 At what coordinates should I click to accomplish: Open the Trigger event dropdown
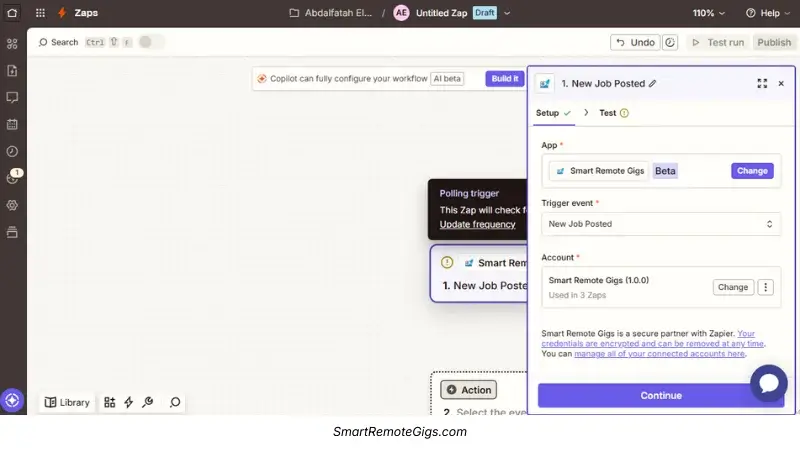(661, 224)
